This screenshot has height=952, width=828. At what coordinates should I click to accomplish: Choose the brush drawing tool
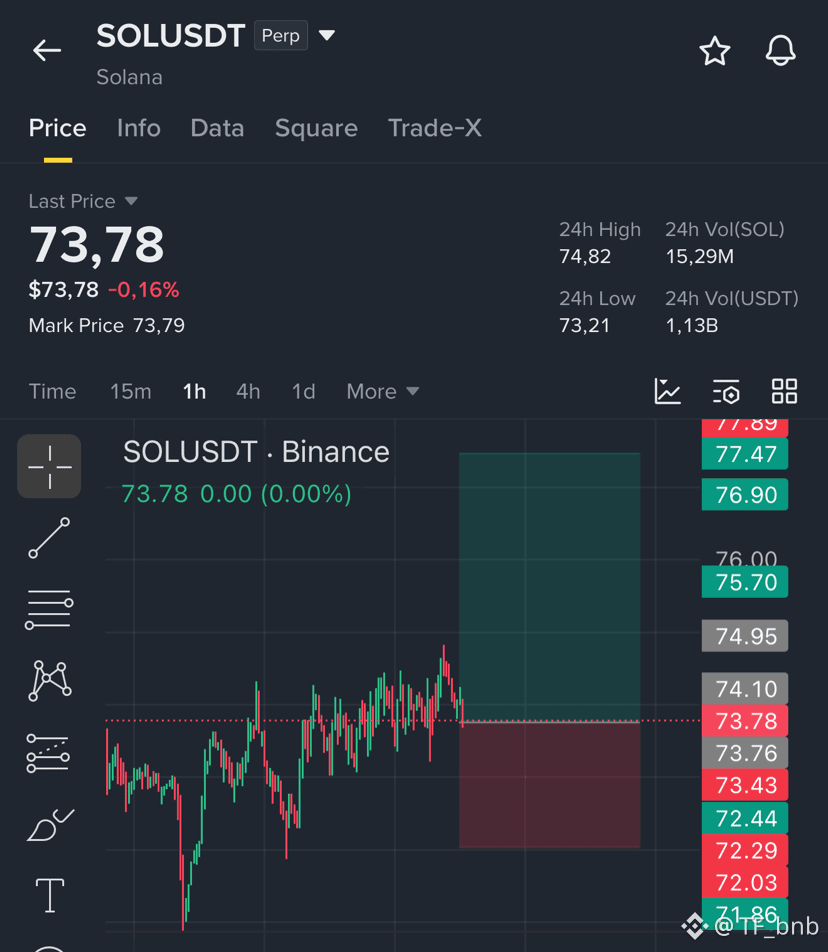[50, 824]
